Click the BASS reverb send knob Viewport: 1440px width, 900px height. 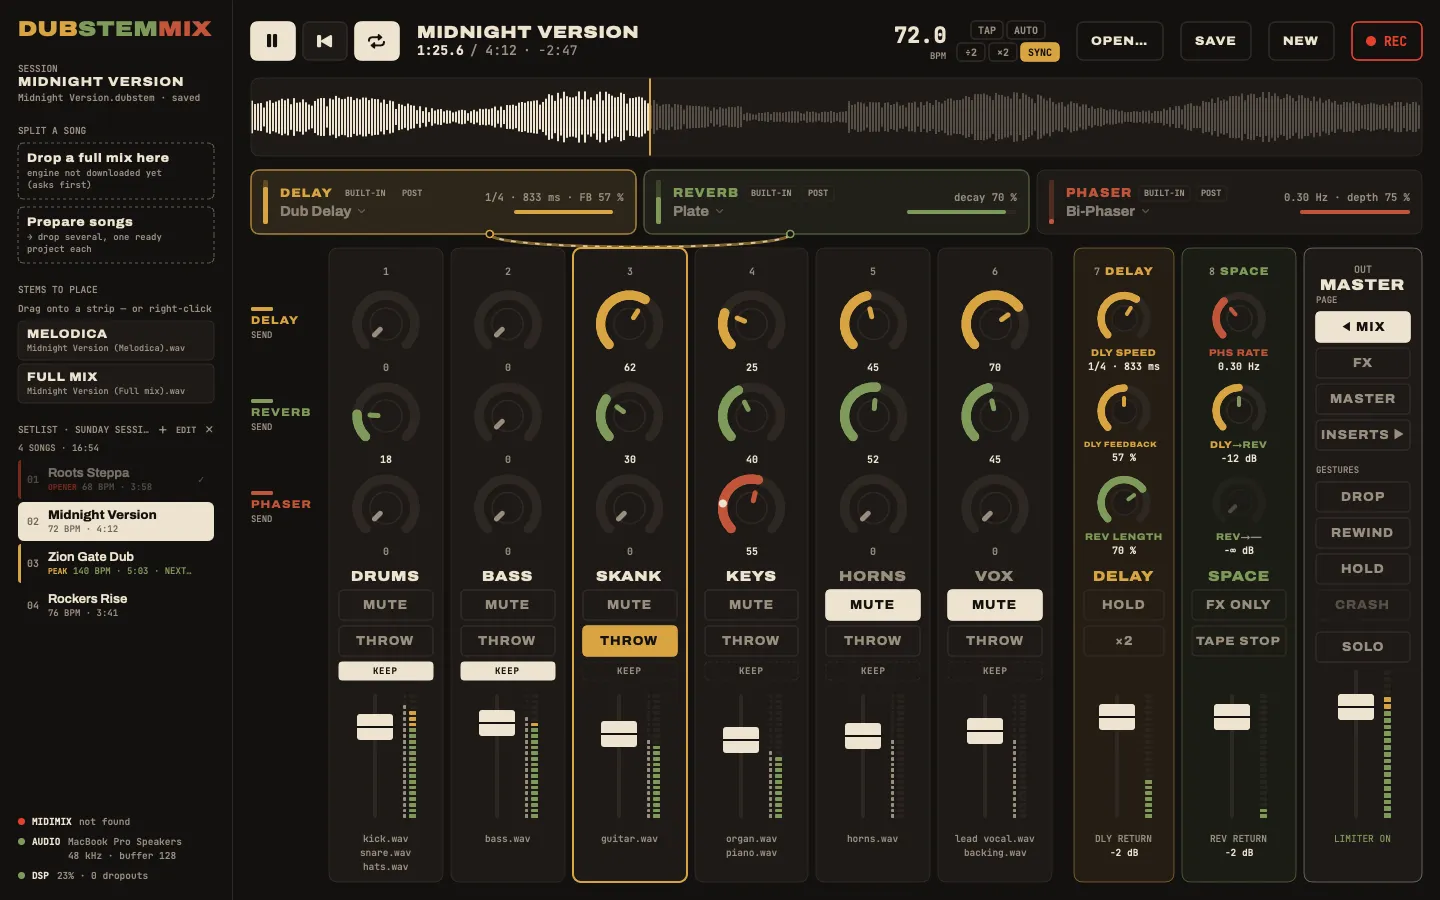[508, 416]
